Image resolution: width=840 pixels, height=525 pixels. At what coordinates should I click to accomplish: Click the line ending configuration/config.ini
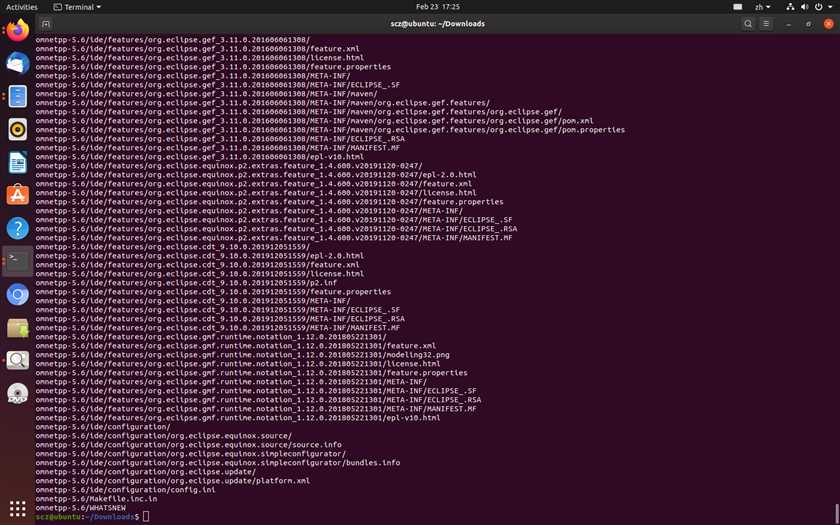(x=126, y=490)
